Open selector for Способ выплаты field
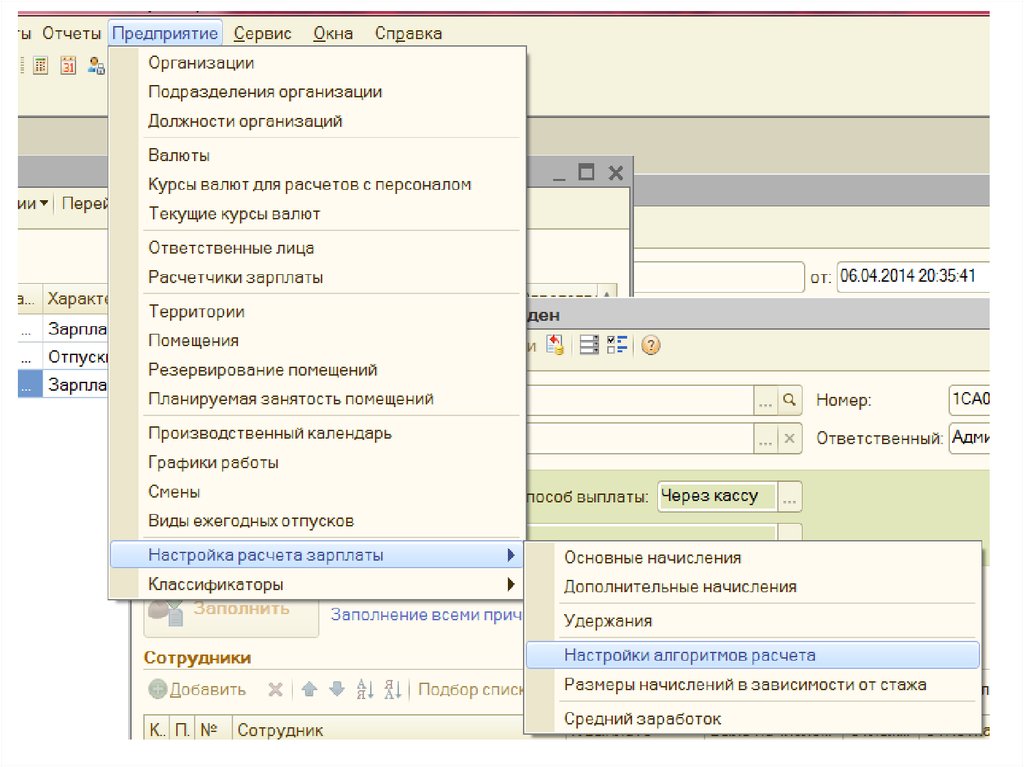This screenshot has height=767, width=1024. [790, 496]
